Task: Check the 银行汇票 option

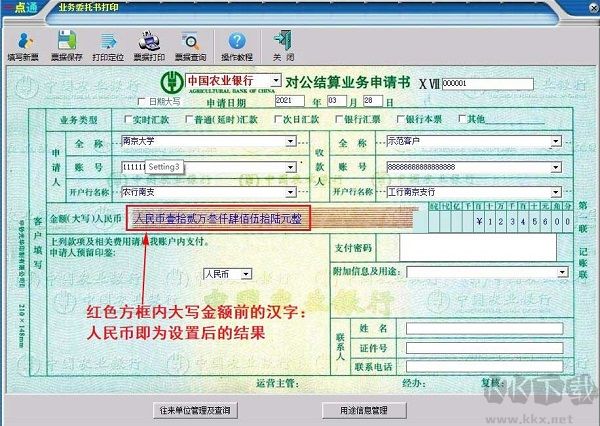Action: (x=339, y=119)
